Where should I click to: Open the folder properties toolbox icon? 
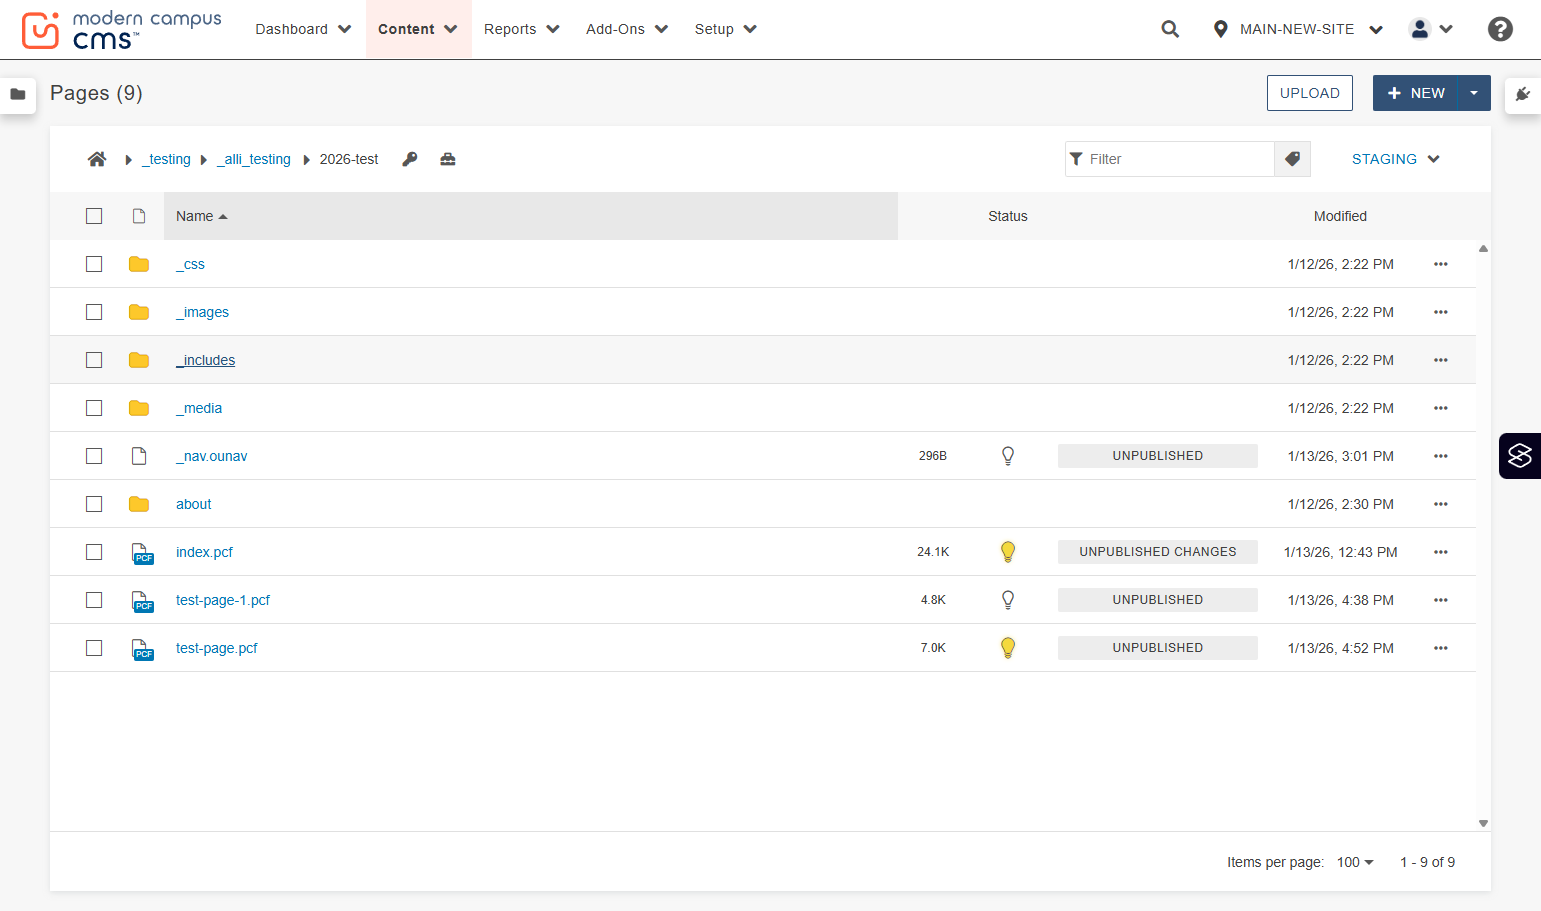coord(448,159)
